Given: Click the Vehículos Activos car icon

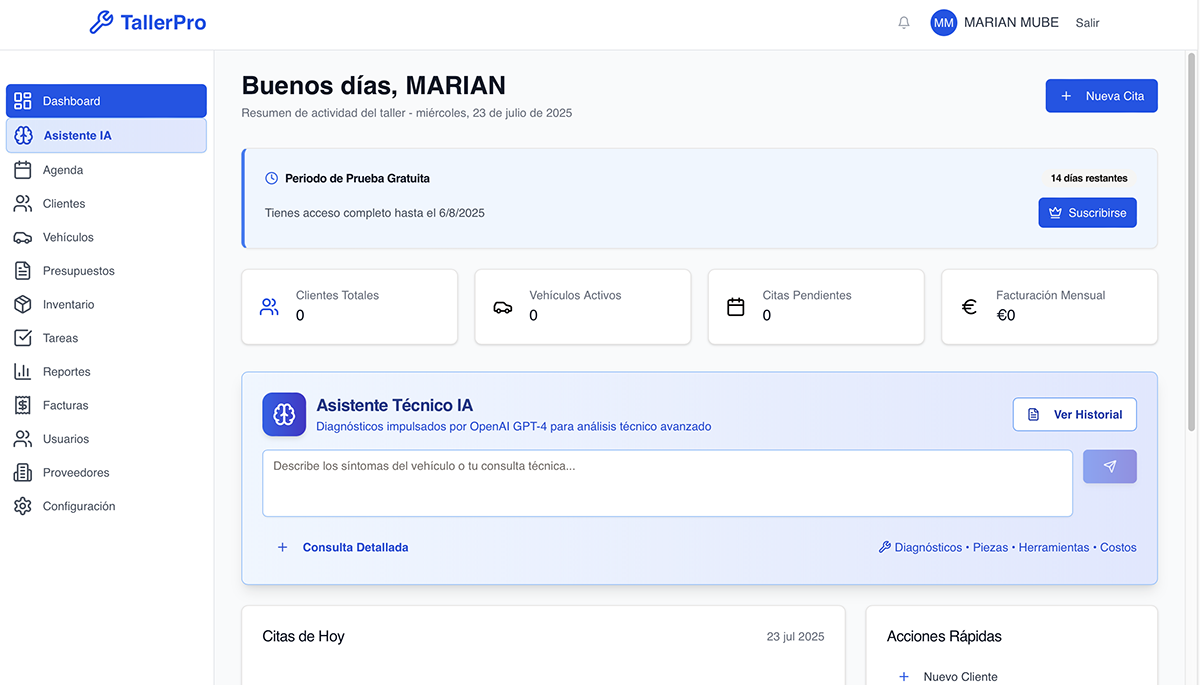Looking at the screenshot, I should (503, 307).
